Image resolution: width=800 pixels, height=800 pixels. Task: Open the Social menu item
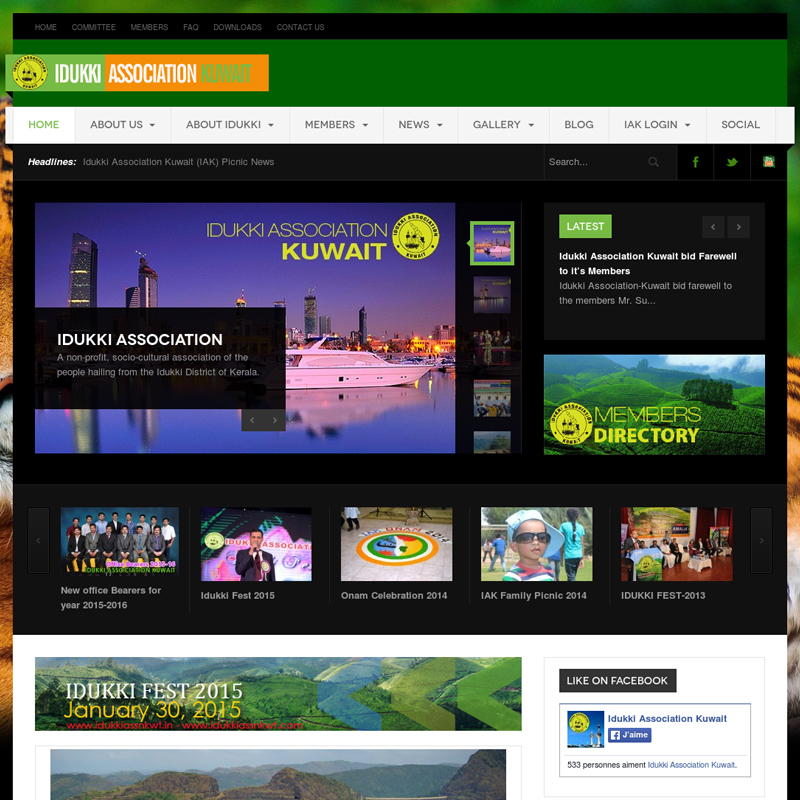click(x=740, y=124)
